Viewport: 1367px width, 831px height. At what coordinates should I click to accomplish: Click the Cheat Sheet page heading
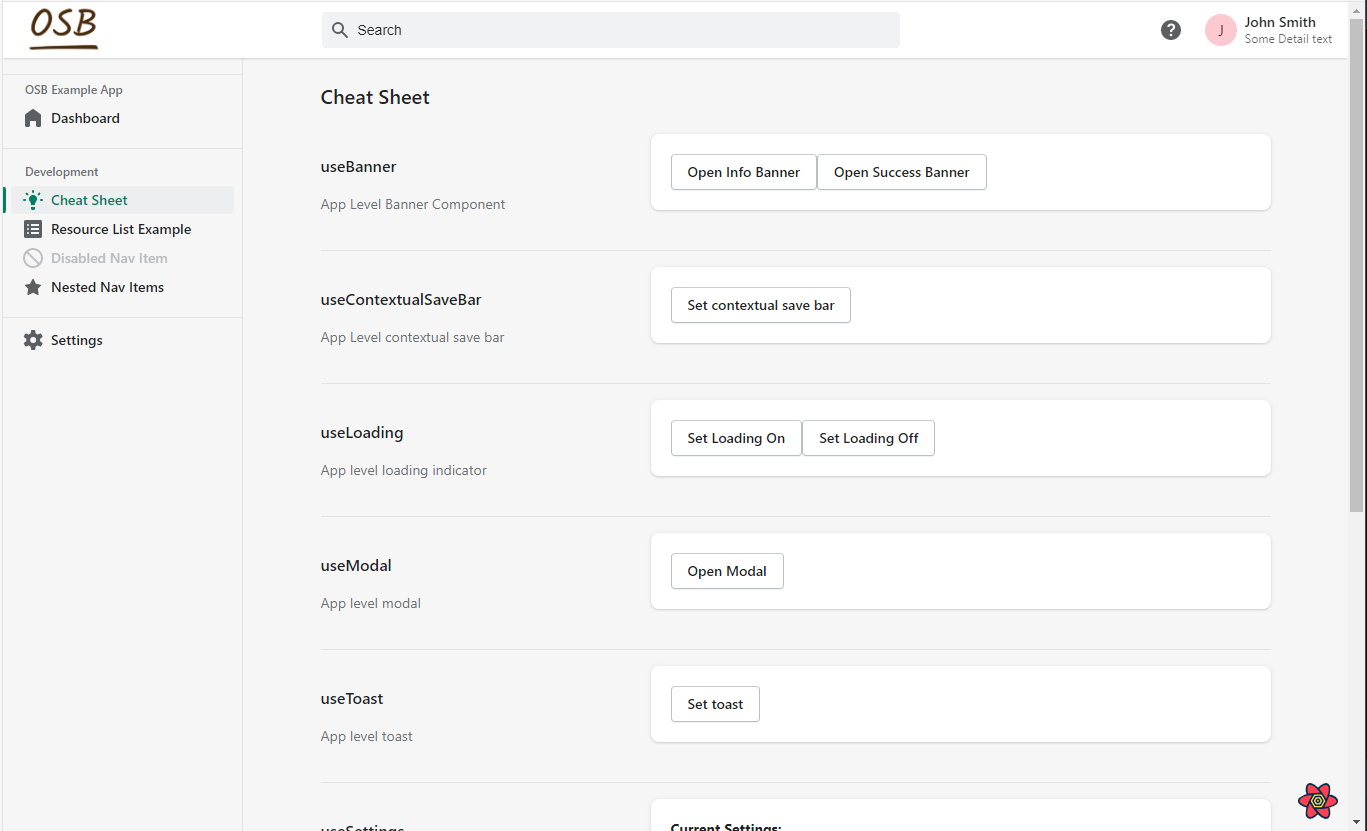[375, 97]
